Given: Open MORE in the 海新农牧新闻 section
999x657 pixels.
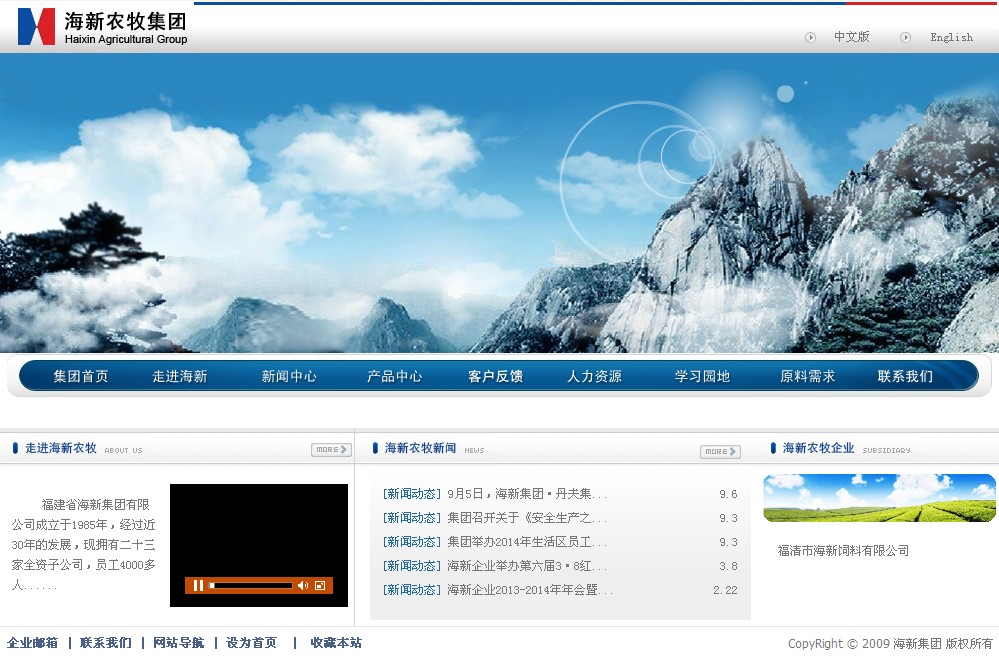Looking at the screenshot, I should pyautogui.click(x=720, y=452).
